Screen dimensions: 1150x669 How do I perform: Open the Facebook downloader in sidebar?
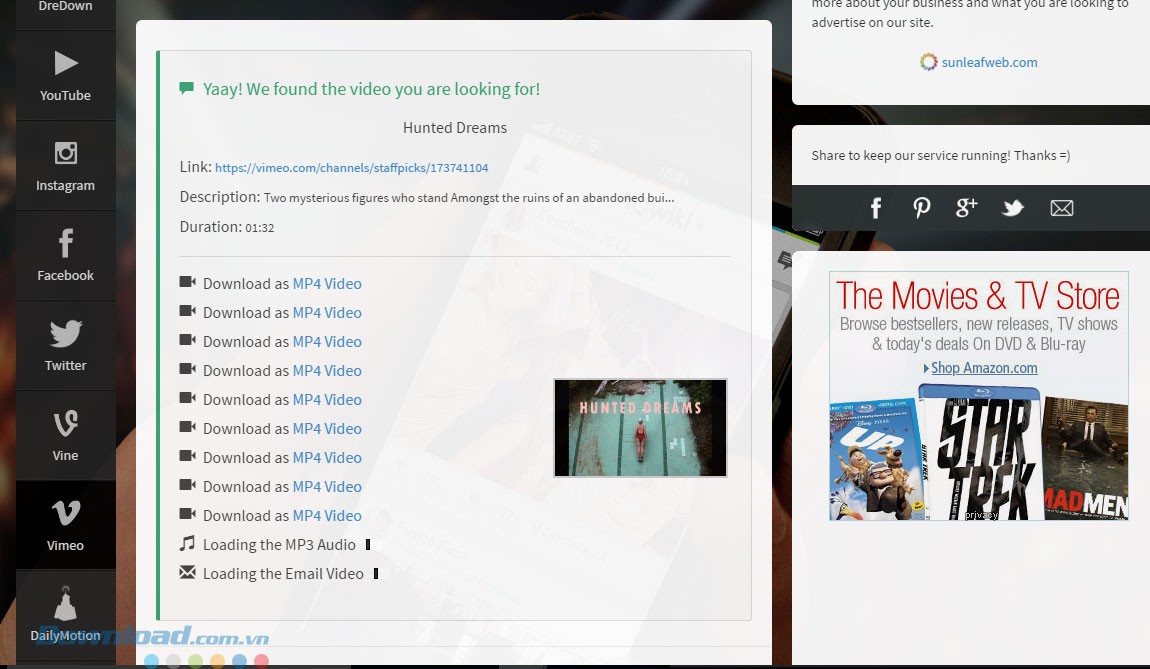point(65,256)
